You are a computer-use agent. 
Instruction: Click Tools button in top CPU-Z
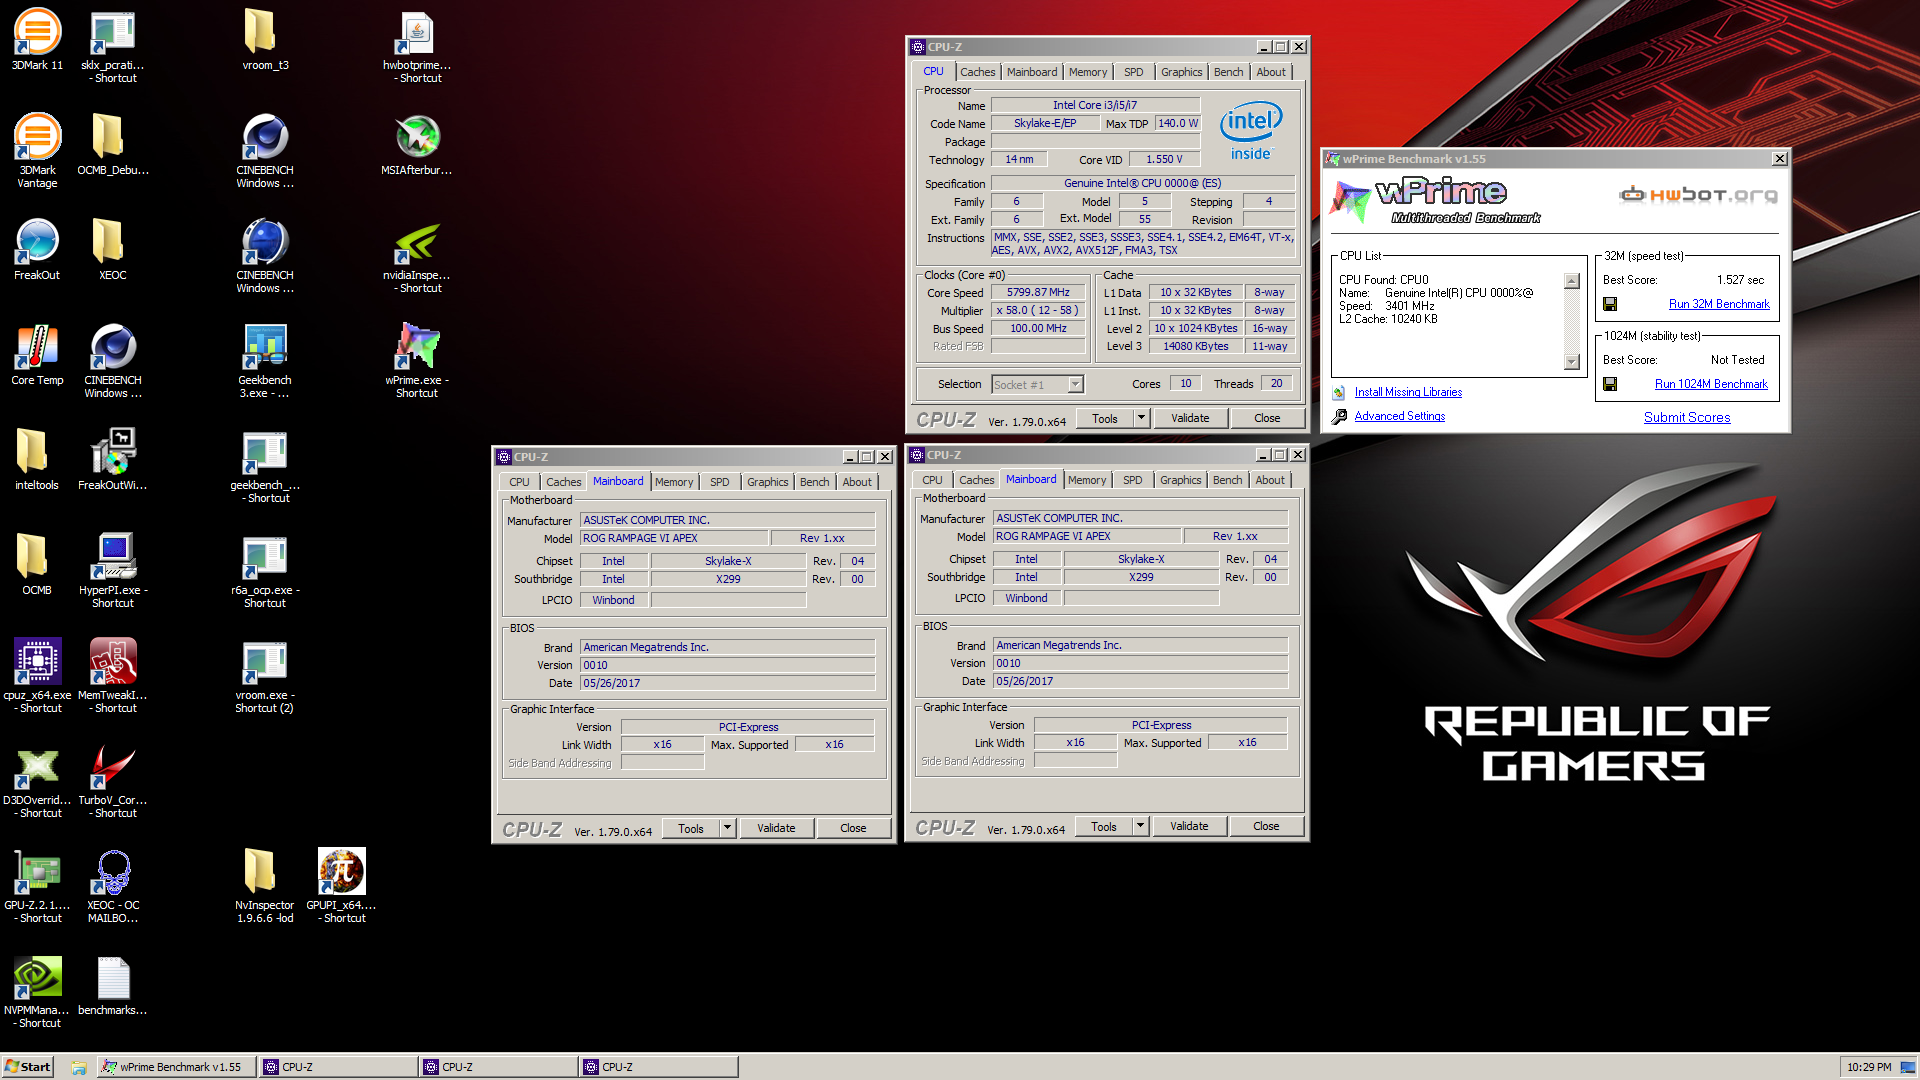pos(1105,418)
